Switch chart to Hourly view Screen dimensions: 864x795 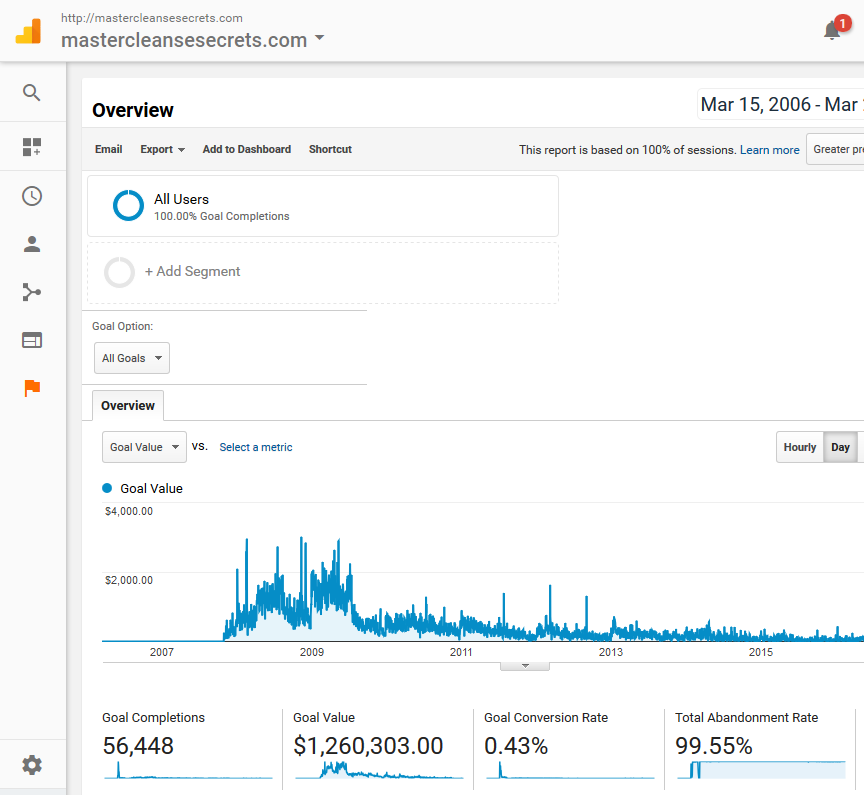coord(800,447)
